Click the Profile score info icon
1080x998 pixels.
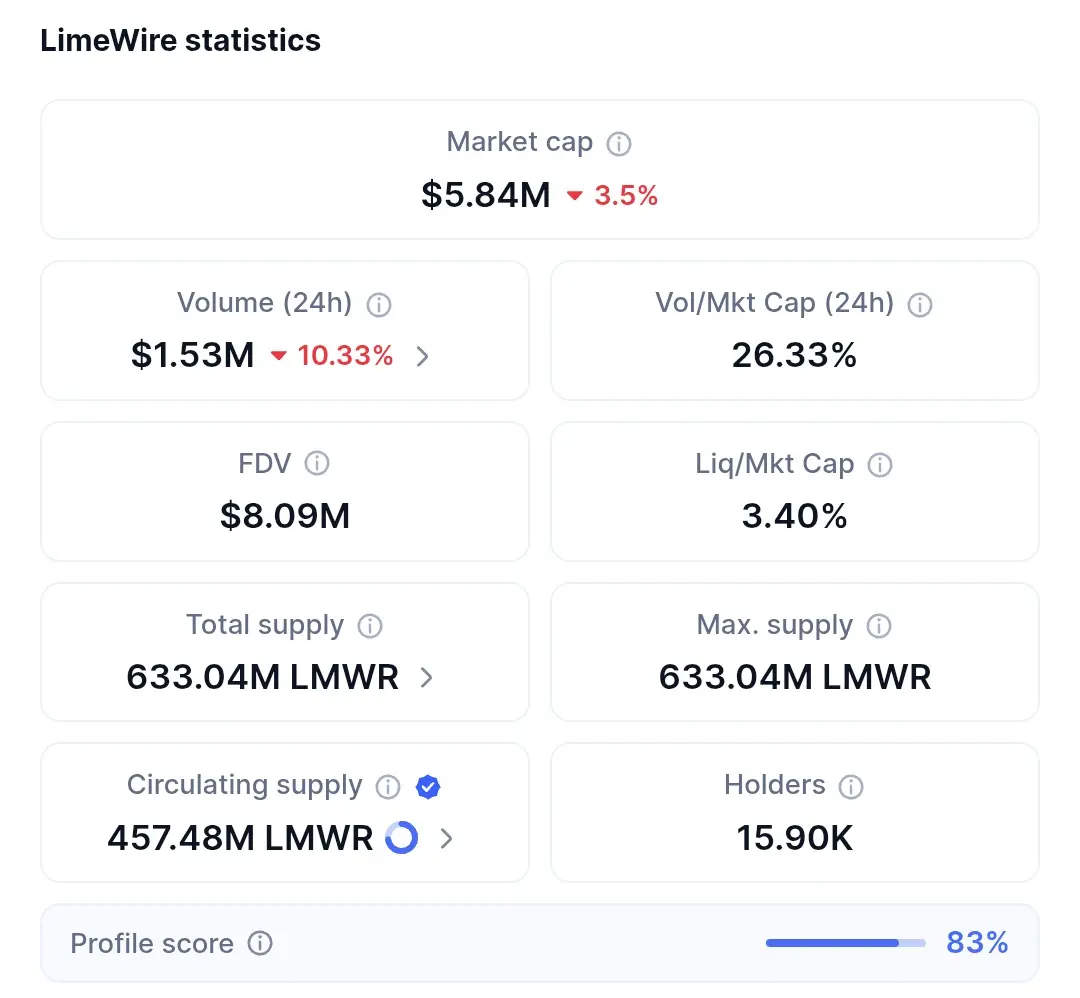pos(260,943)
